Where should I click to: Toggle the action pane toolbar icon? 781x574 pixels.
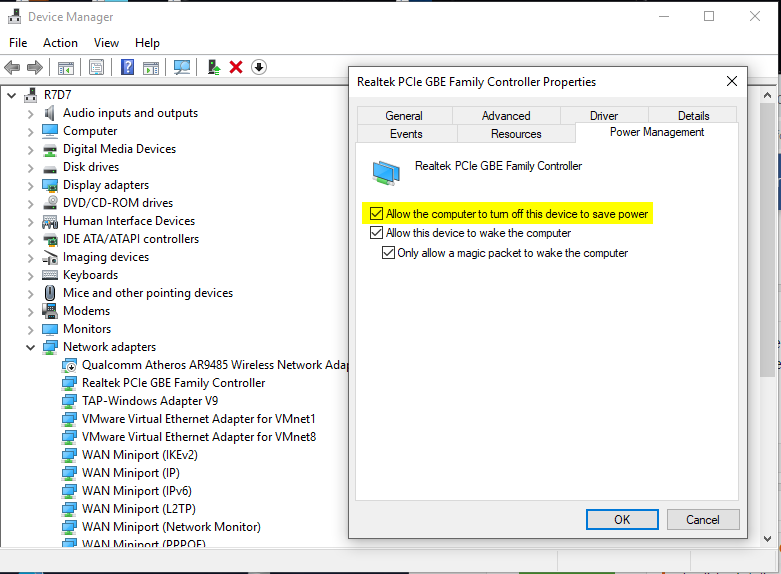[151, 67]
